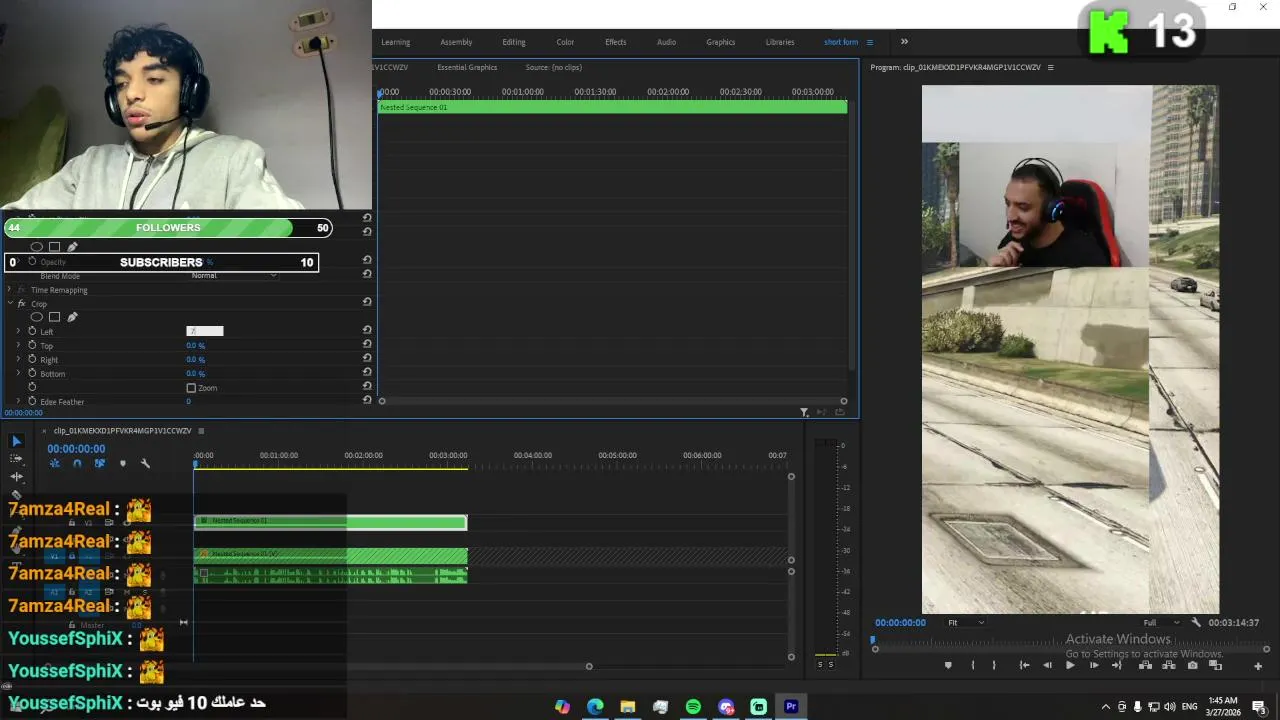1280x720 pixels.
Task: Enable the Zoom checkbox in Crop effect
Action: point(191,388)
